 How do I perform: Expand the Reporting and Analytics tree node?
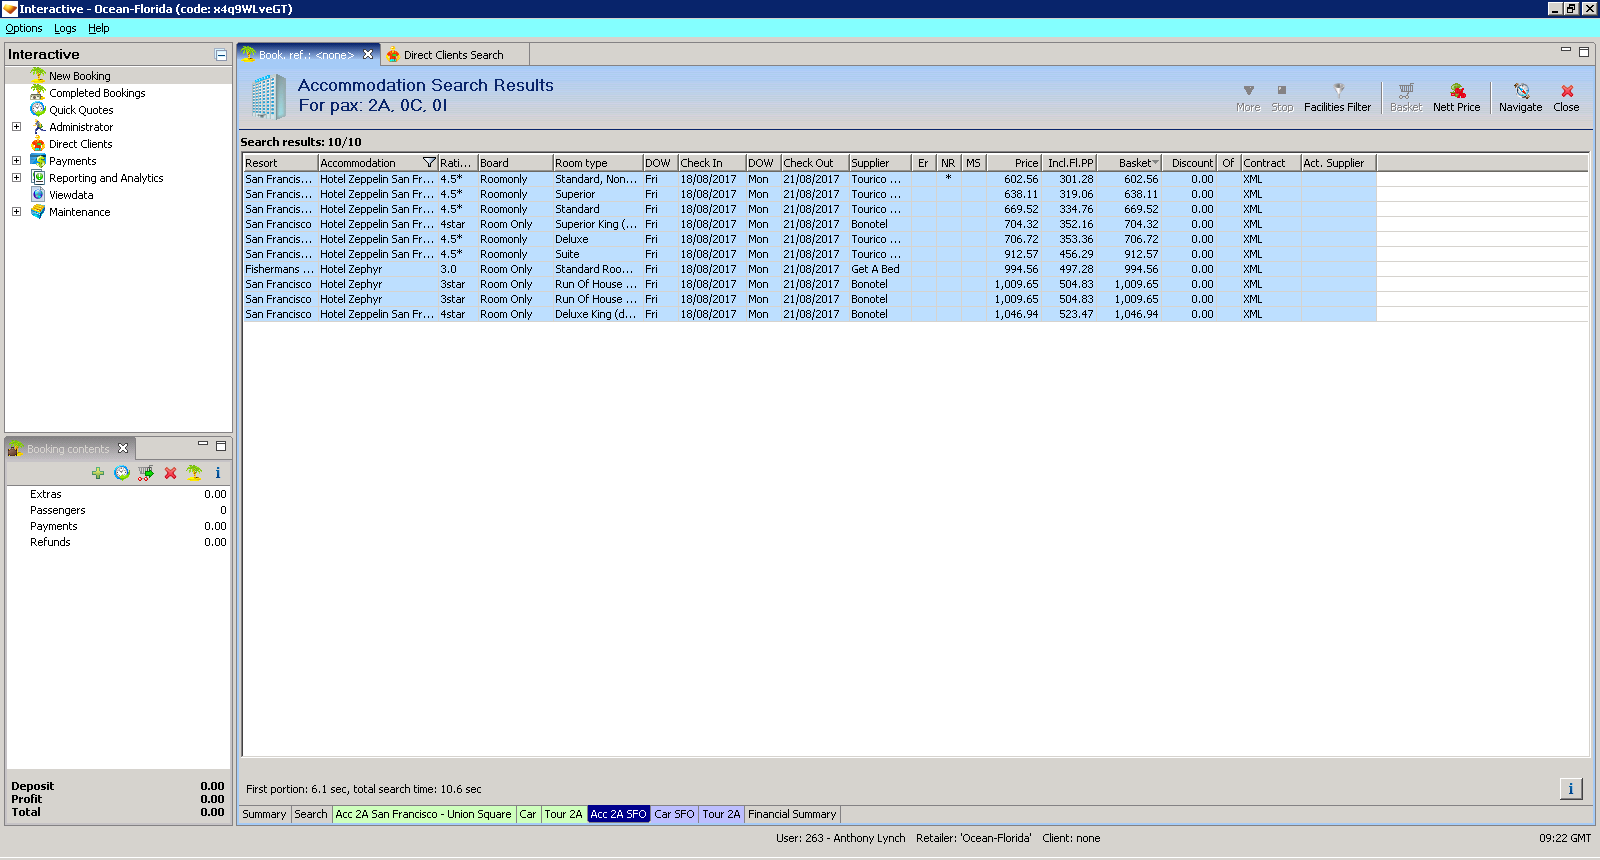tap(16, 178)
